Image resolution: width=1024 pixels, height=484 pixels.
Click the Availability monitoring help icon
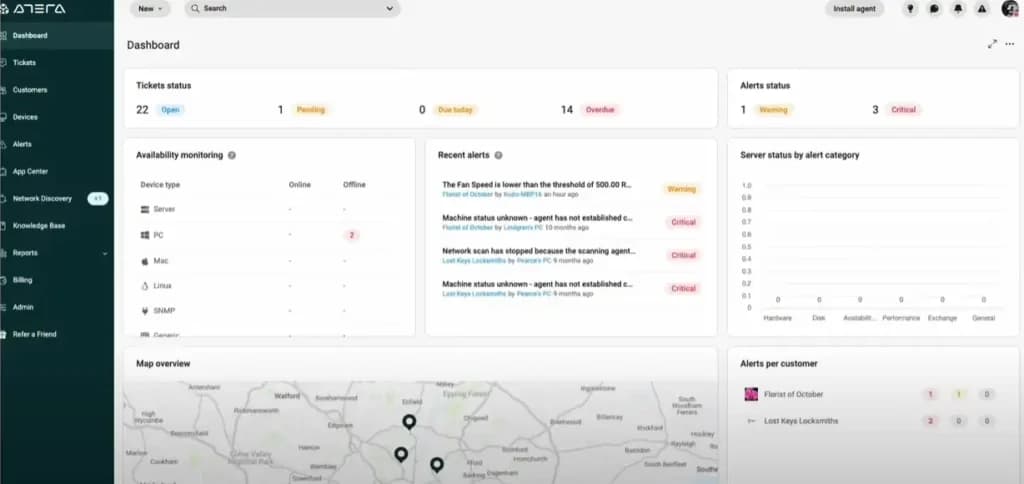232,155
